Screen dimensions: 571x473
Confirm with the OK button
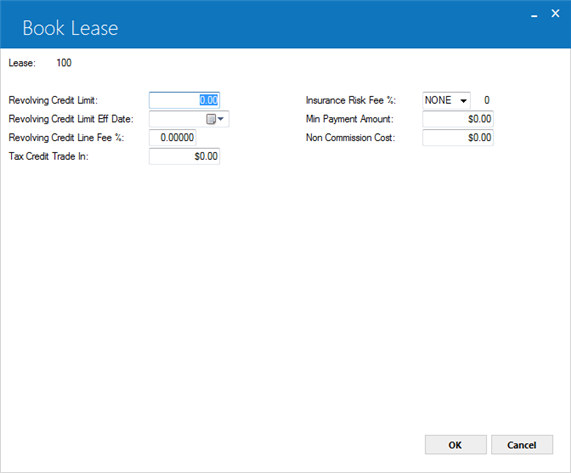click(456, 445)
